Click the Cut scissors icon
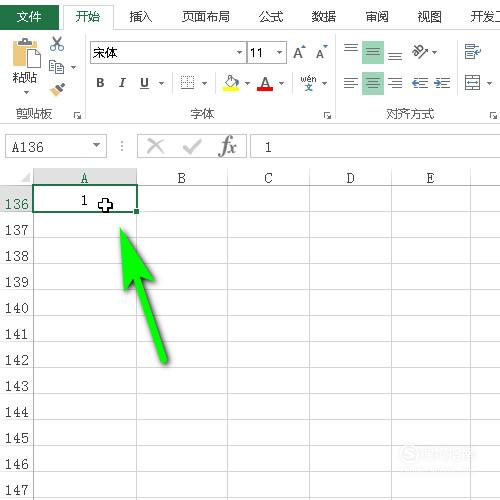This screenshot has height=500, width=500. pos(57,44)
